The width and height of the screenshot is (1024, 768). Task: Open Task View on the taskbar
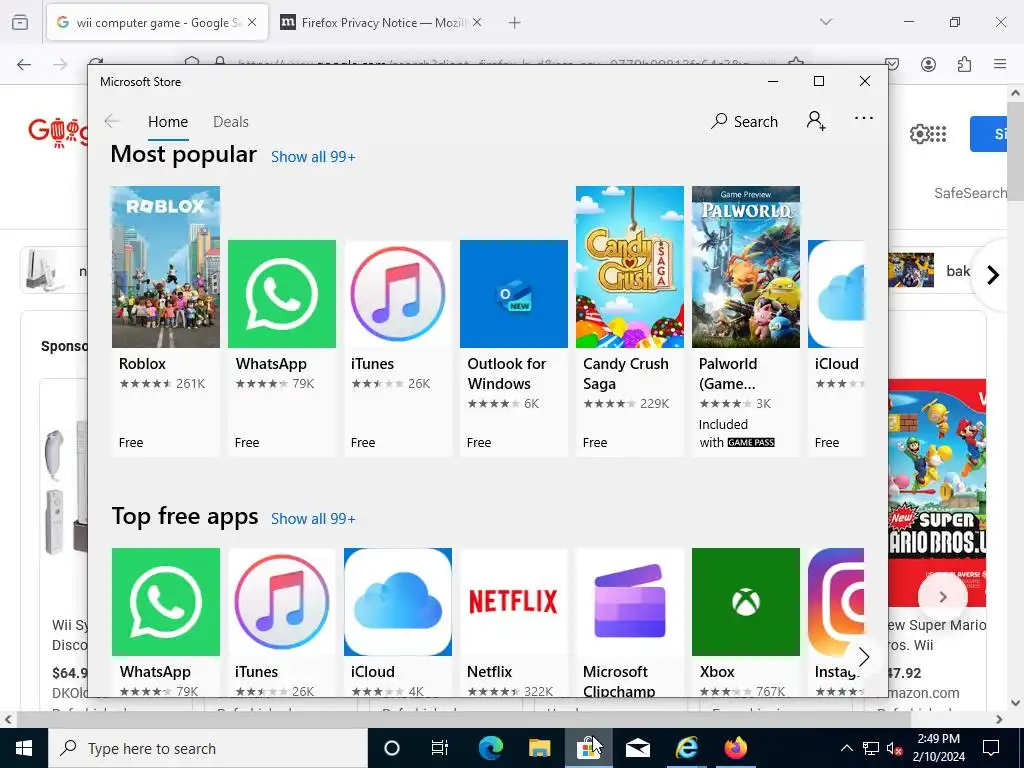pyautogui.click(x=440, y=748)
